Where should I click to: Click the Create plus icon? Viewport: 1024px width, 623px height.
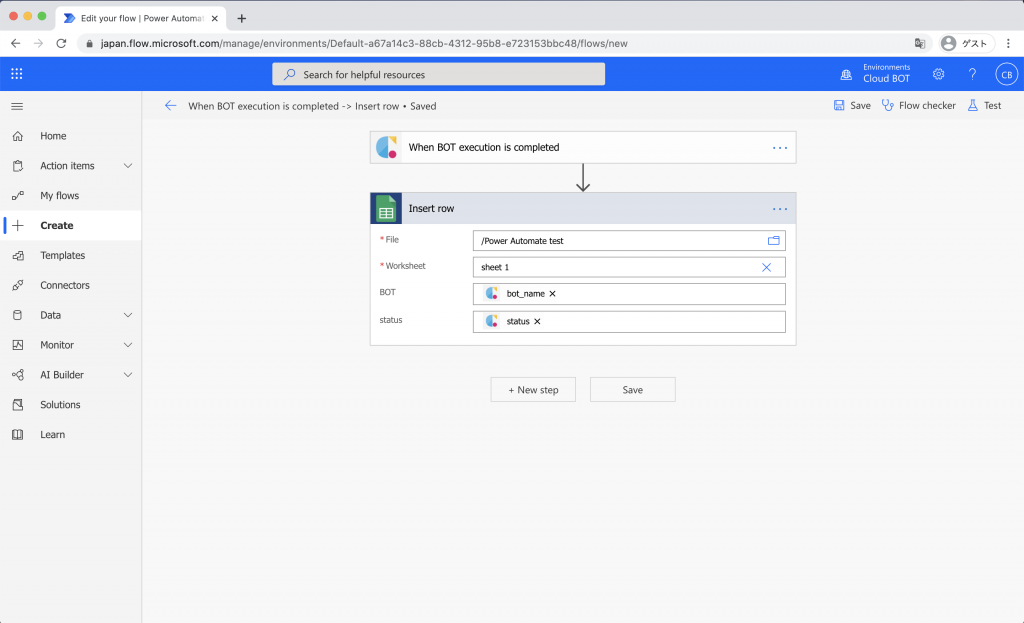18,225
